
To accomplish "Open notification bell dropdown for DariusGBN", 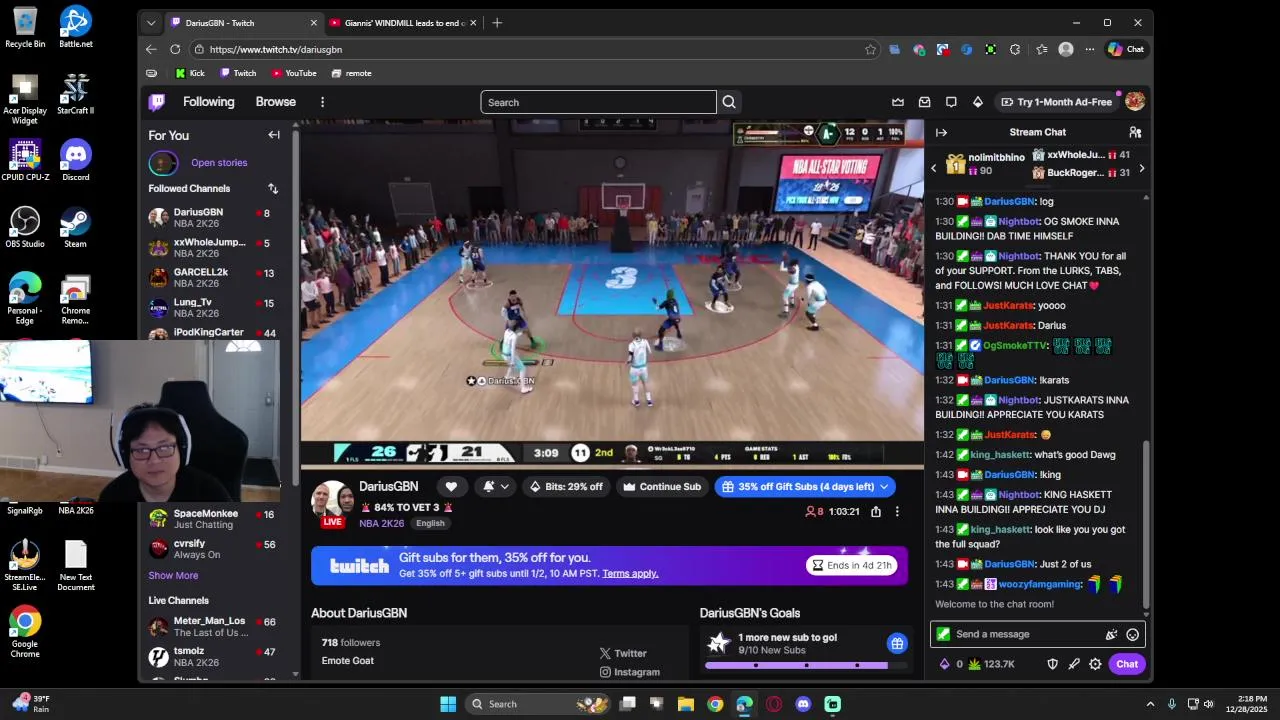I will (496, 487).
